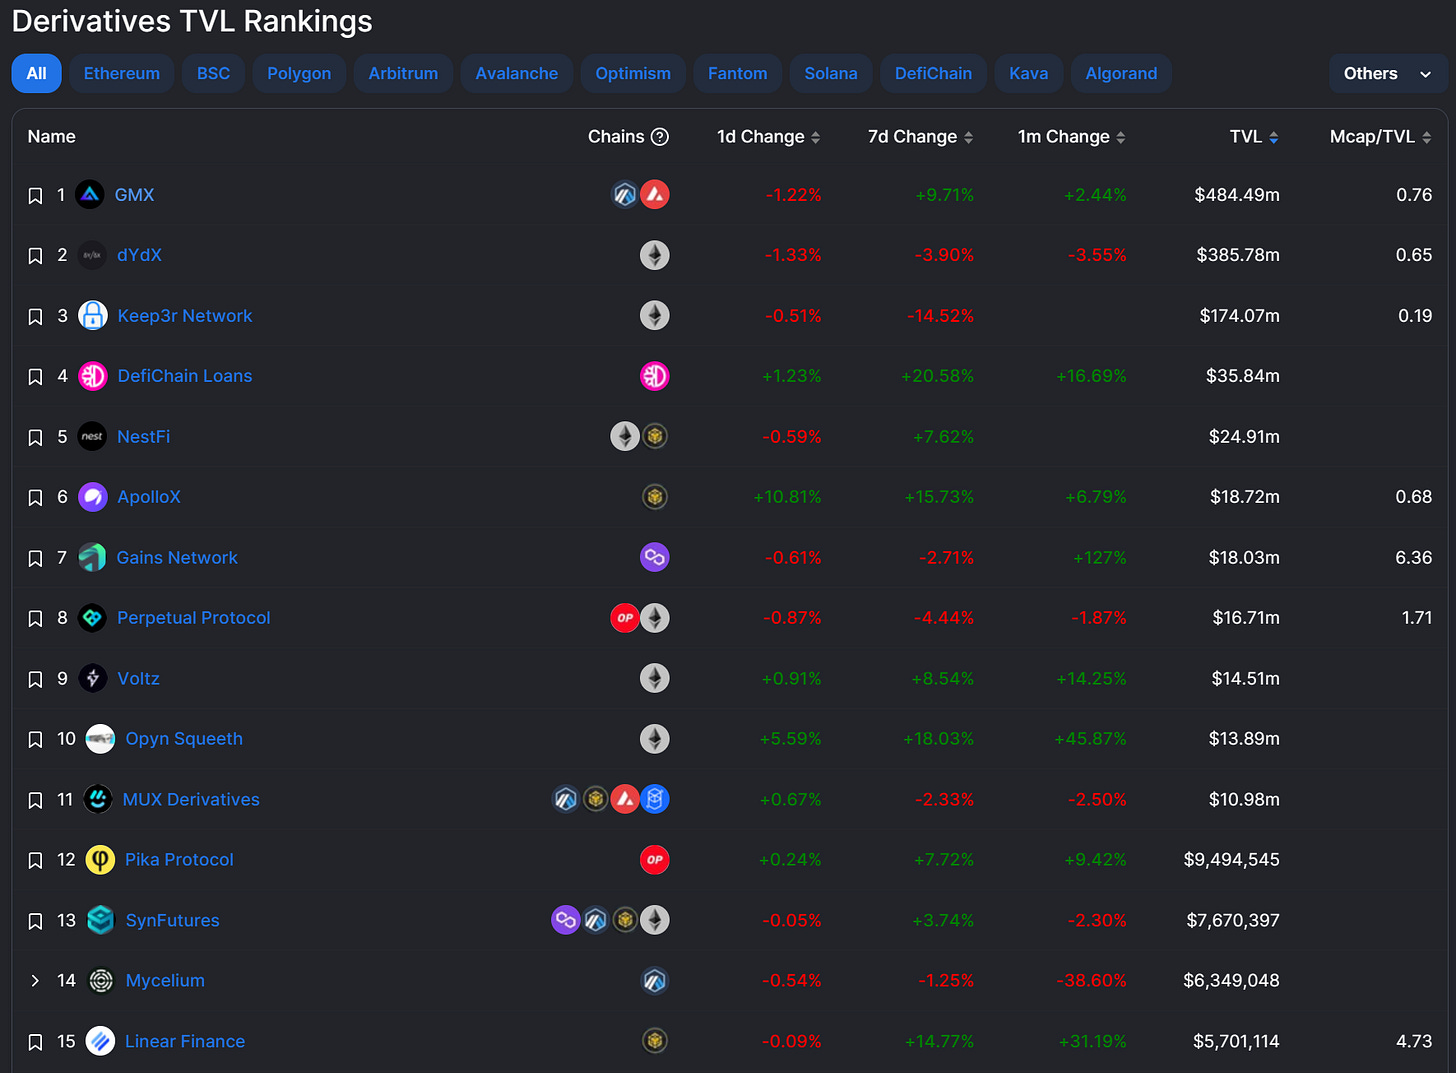
Task: Bookmark Perpetual Protocol
Action: (x=35, y=619)
